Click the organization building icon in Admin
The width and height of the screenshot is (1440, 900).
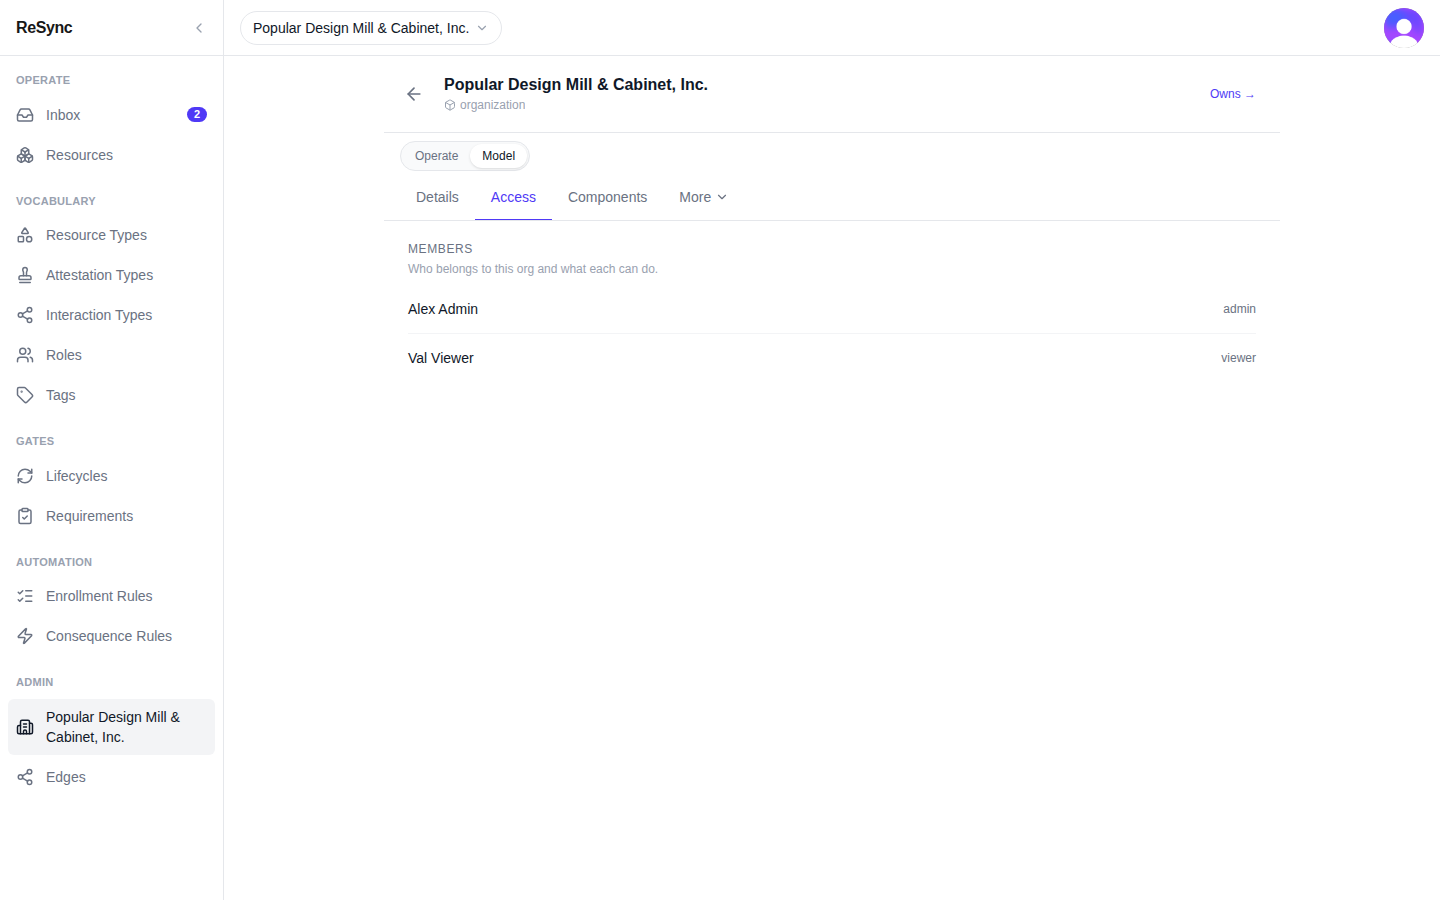[x=25, y=727]
